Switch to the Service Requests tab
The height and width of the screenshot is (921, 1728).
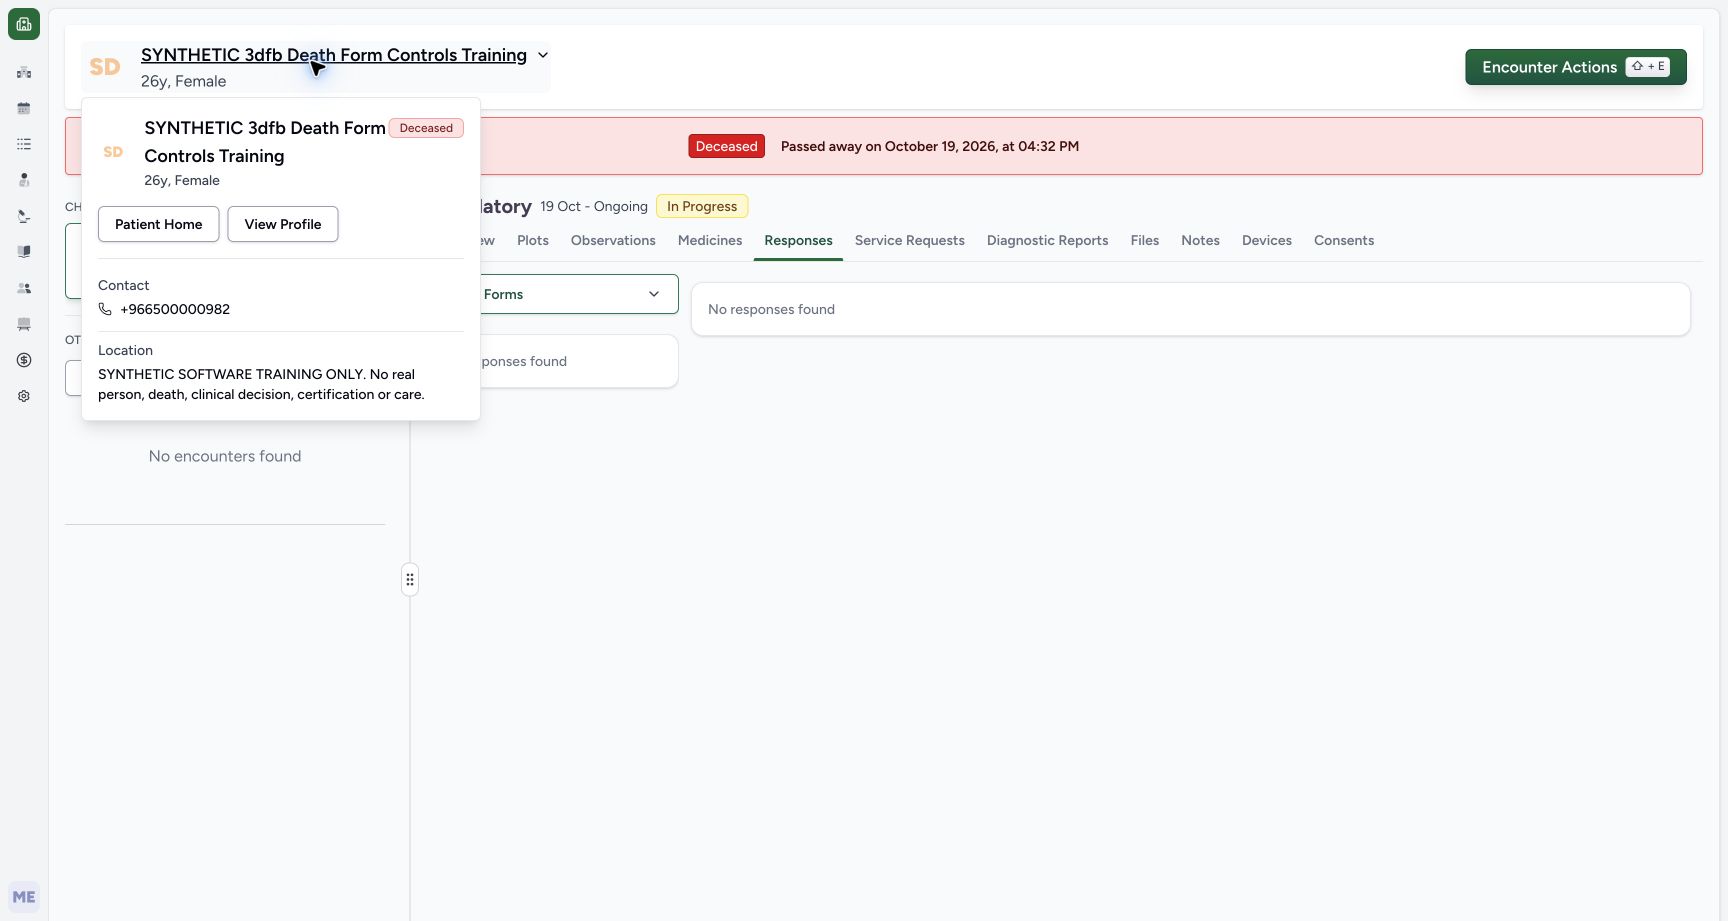[910, 240]
